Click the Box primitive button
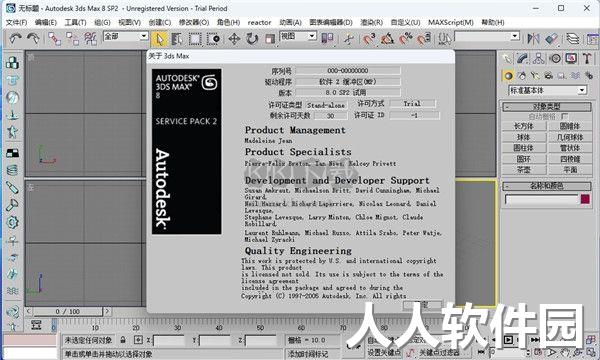Screen dimensions: 600x360 (x=523, y=126)
